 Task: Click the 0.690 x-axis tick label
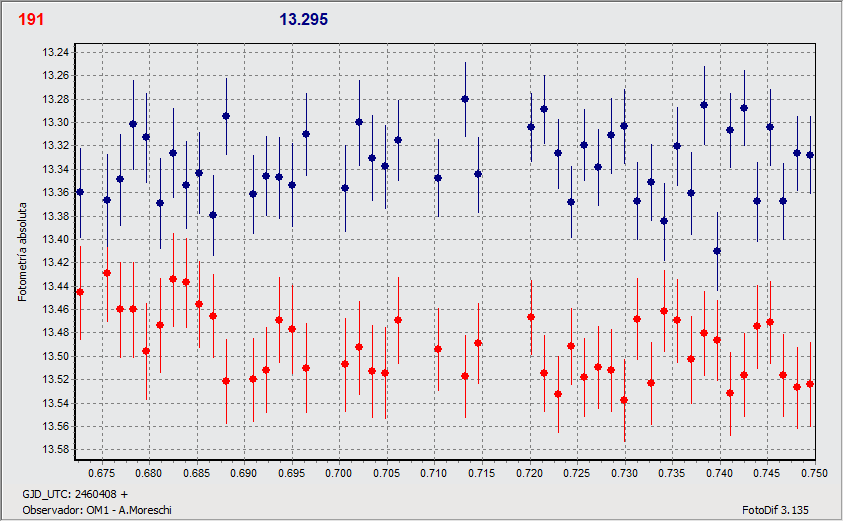point(244,474)
